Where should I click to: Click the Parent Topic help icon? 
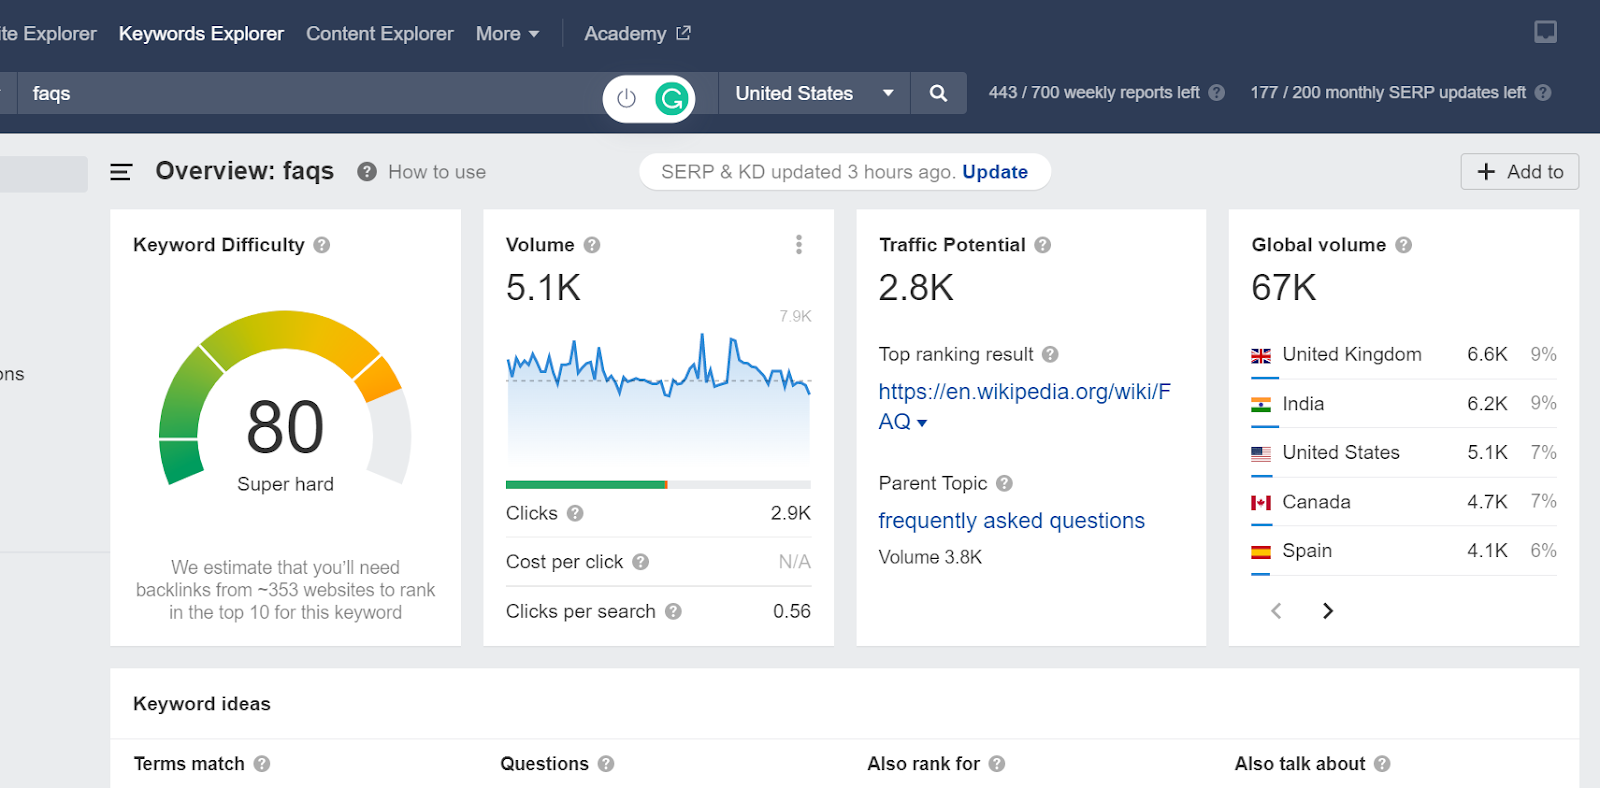(1005, 483)
